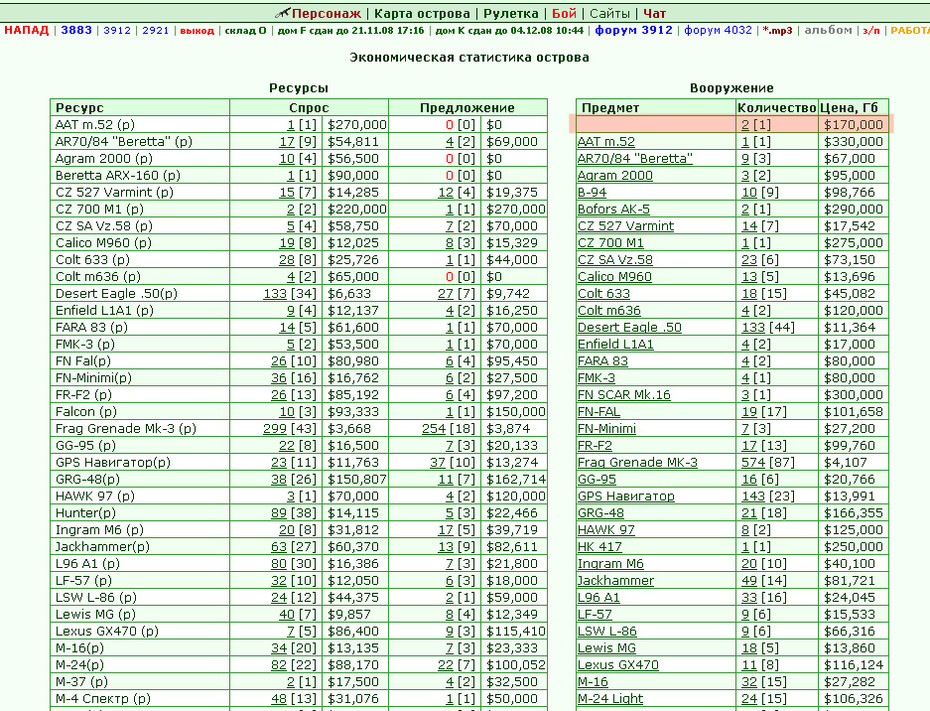
Task: Open supply count 37 for GPS Навигатор(p)
Action: pyautogui.click(x=438, y=463)
